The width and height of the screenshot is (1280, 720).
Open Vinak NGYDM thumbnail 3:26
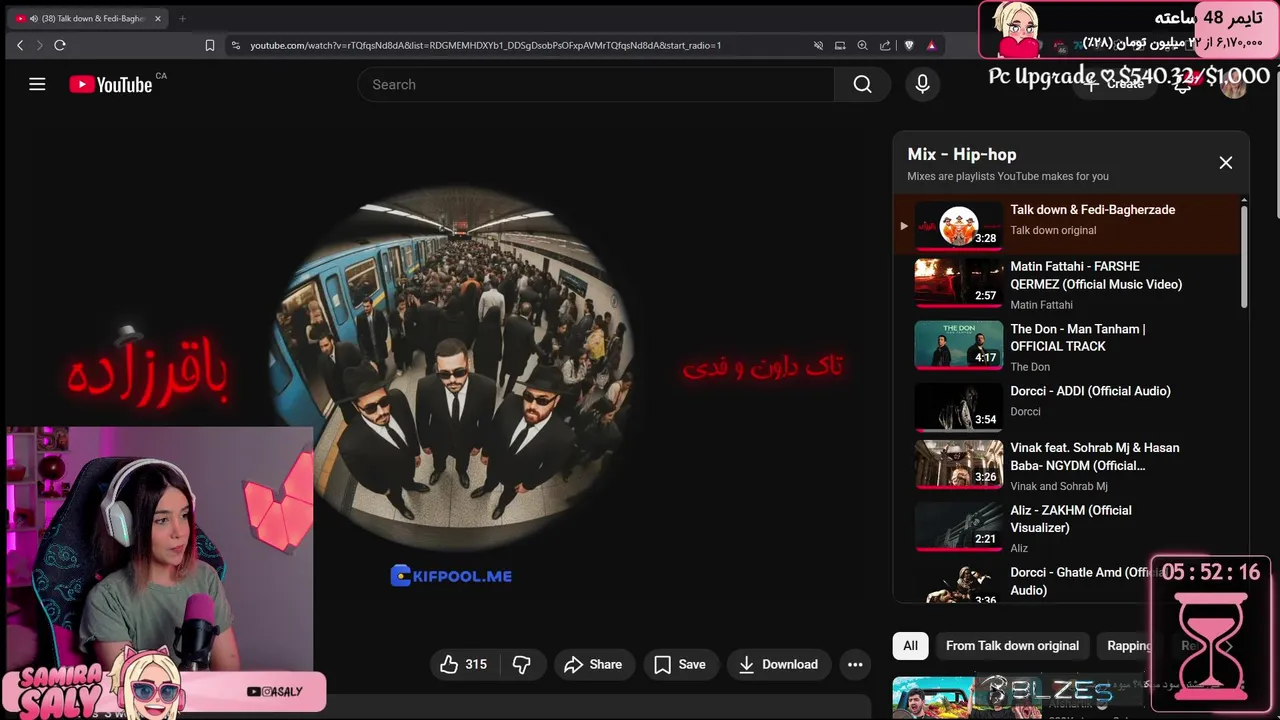[958, 464]
